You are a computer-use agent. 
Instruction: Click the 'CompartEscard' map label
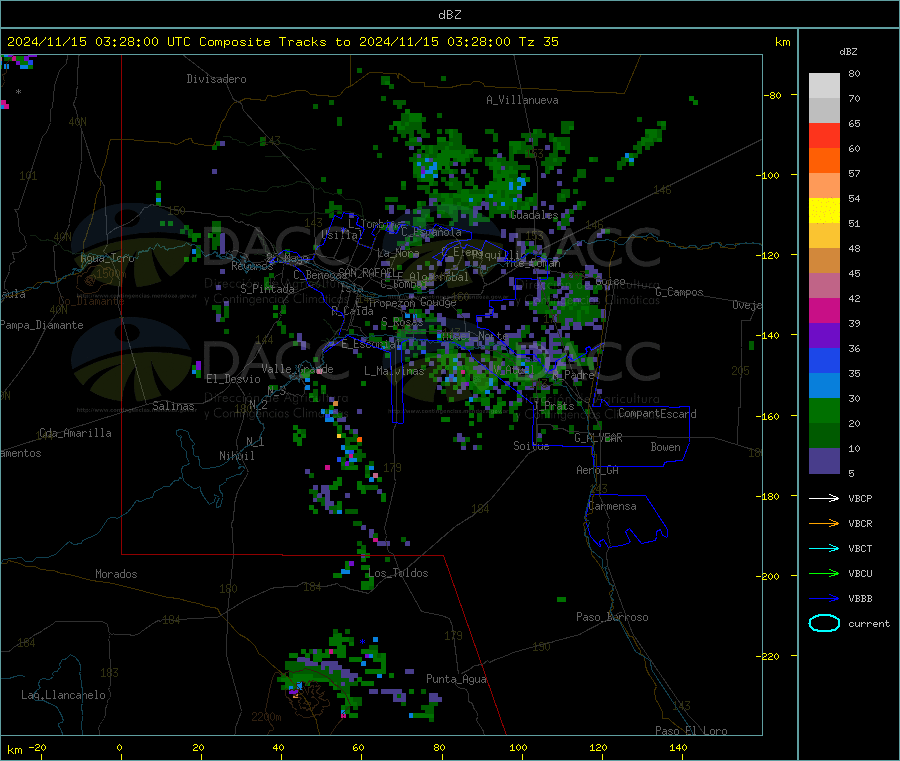[657, 414]
